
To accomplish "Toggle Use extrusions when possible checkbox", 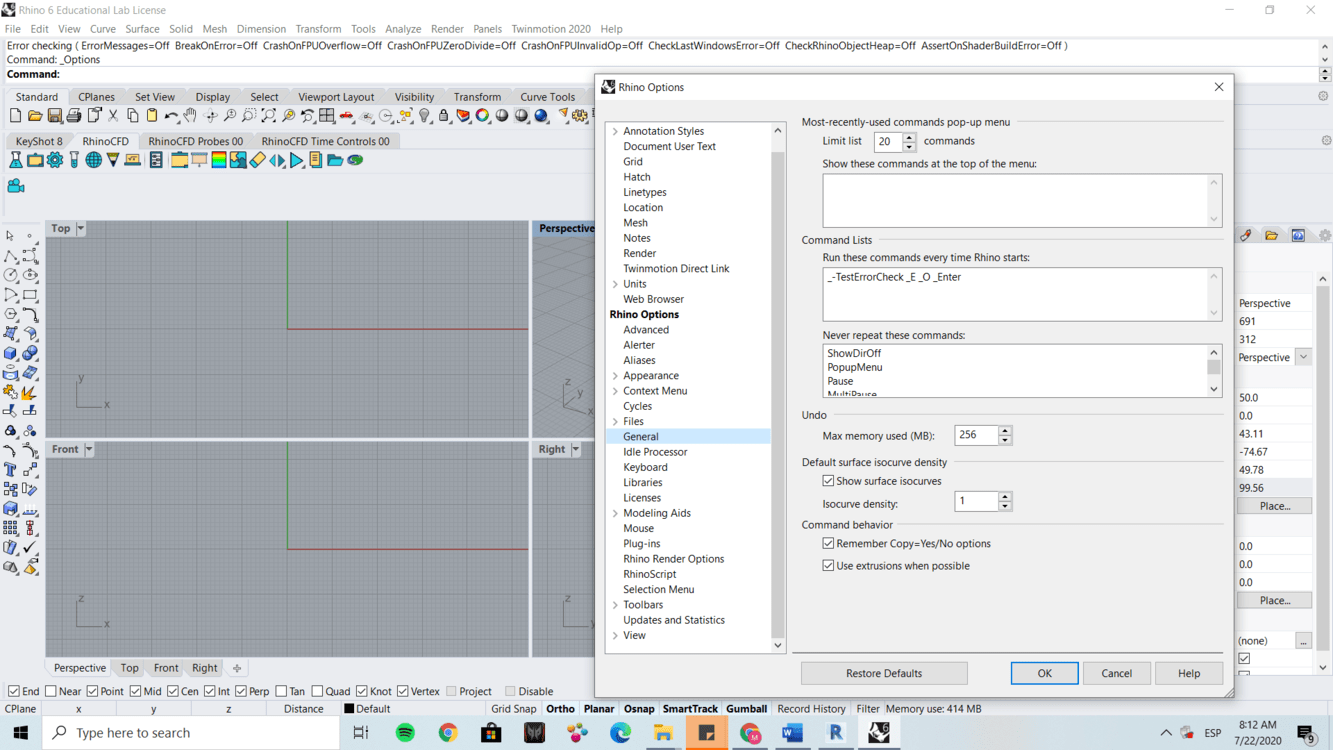I will click(828, 566).
